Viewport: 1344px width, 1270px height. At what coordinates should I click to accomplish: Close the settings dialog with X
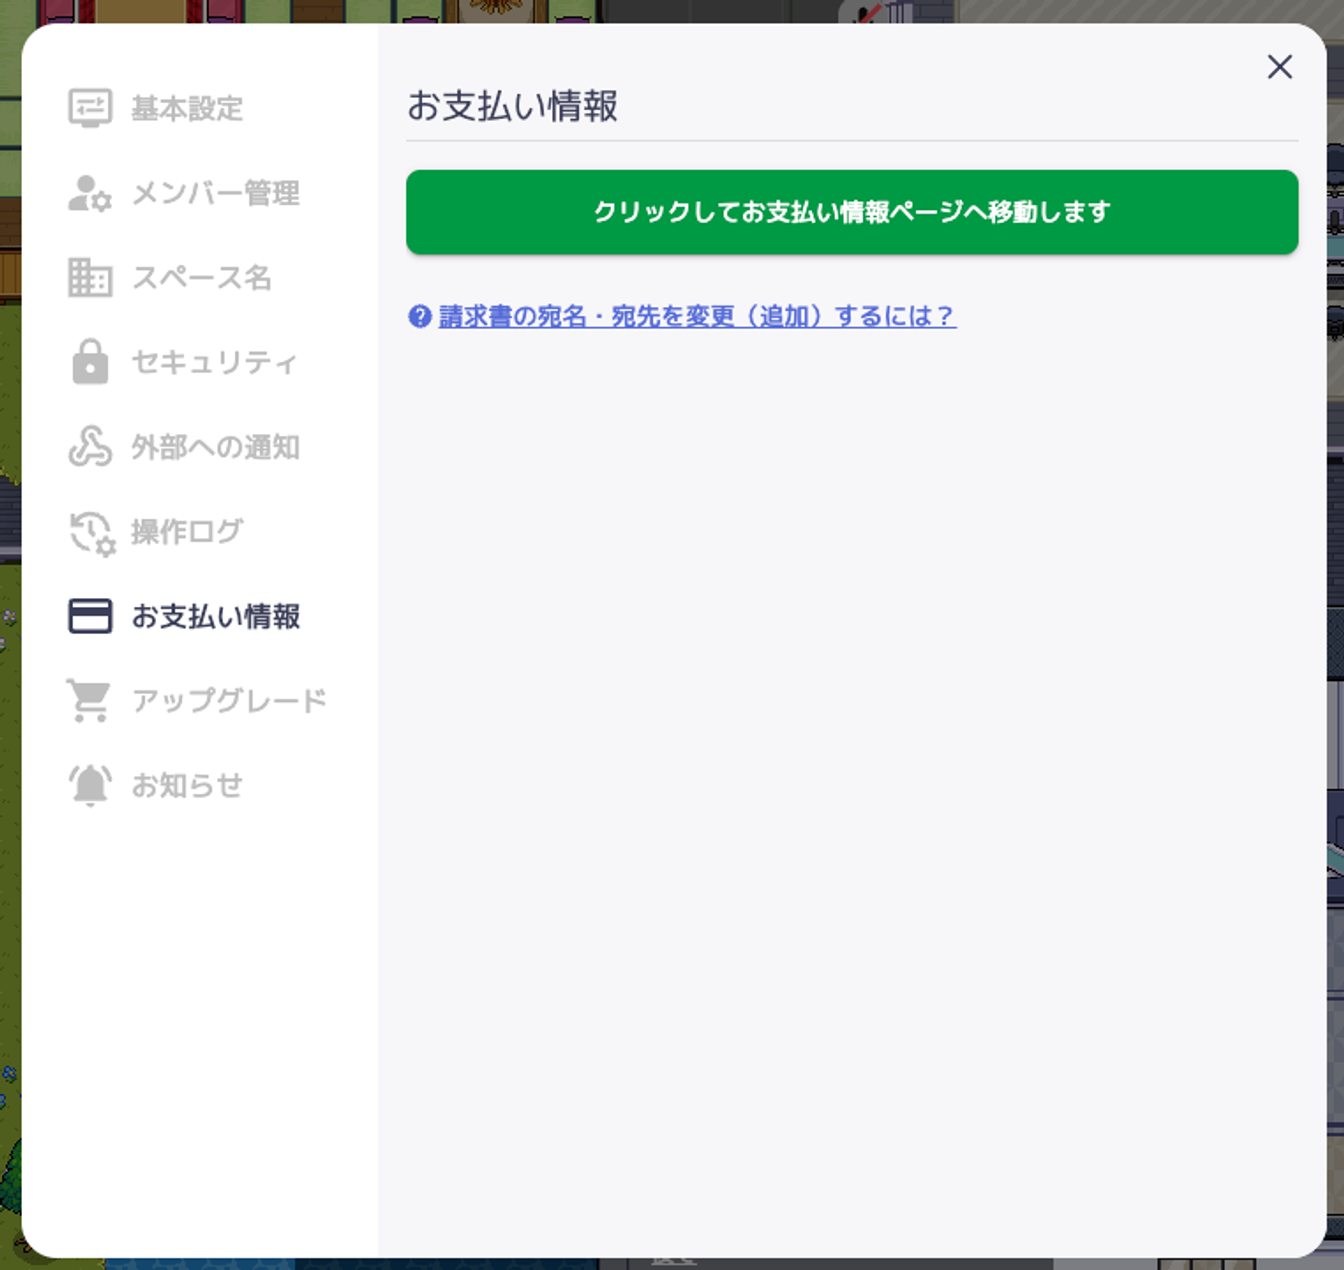1280,67
